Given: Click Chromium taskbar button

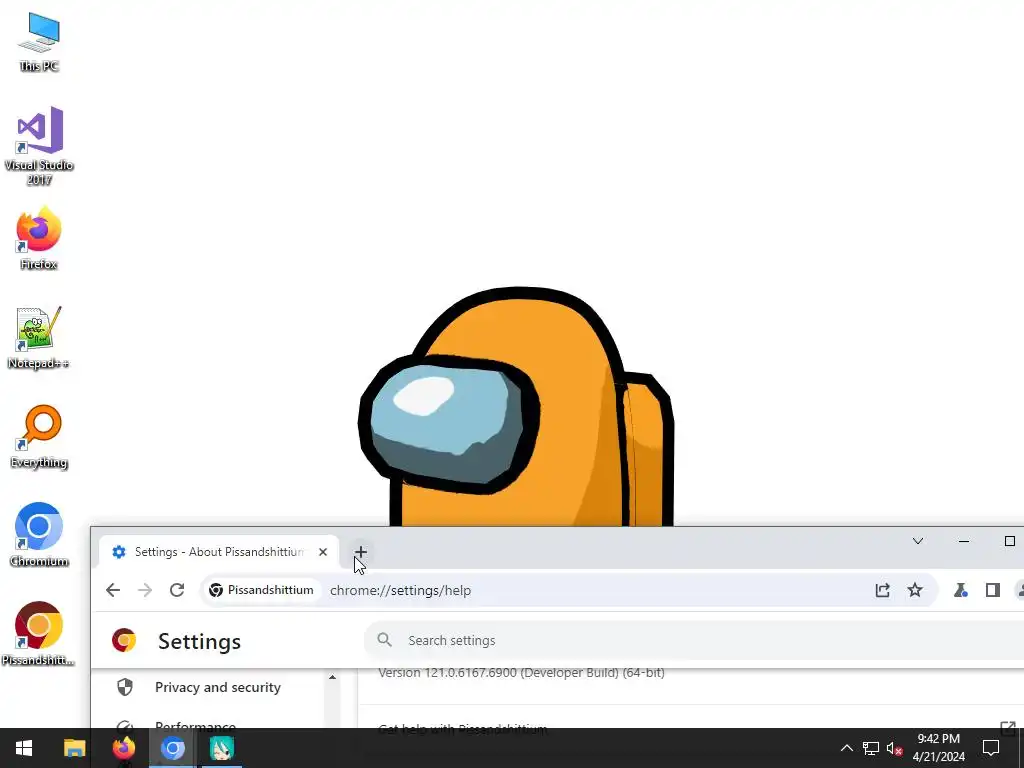Looking at the screenshot, I should [x=172, y=748].
